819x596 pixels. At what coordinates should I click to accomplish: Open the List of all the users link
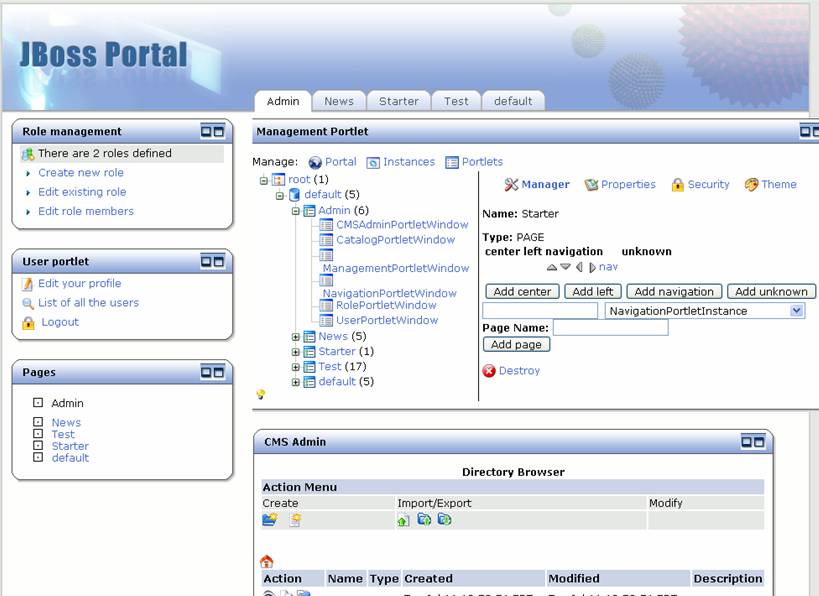tap(88, 303)
